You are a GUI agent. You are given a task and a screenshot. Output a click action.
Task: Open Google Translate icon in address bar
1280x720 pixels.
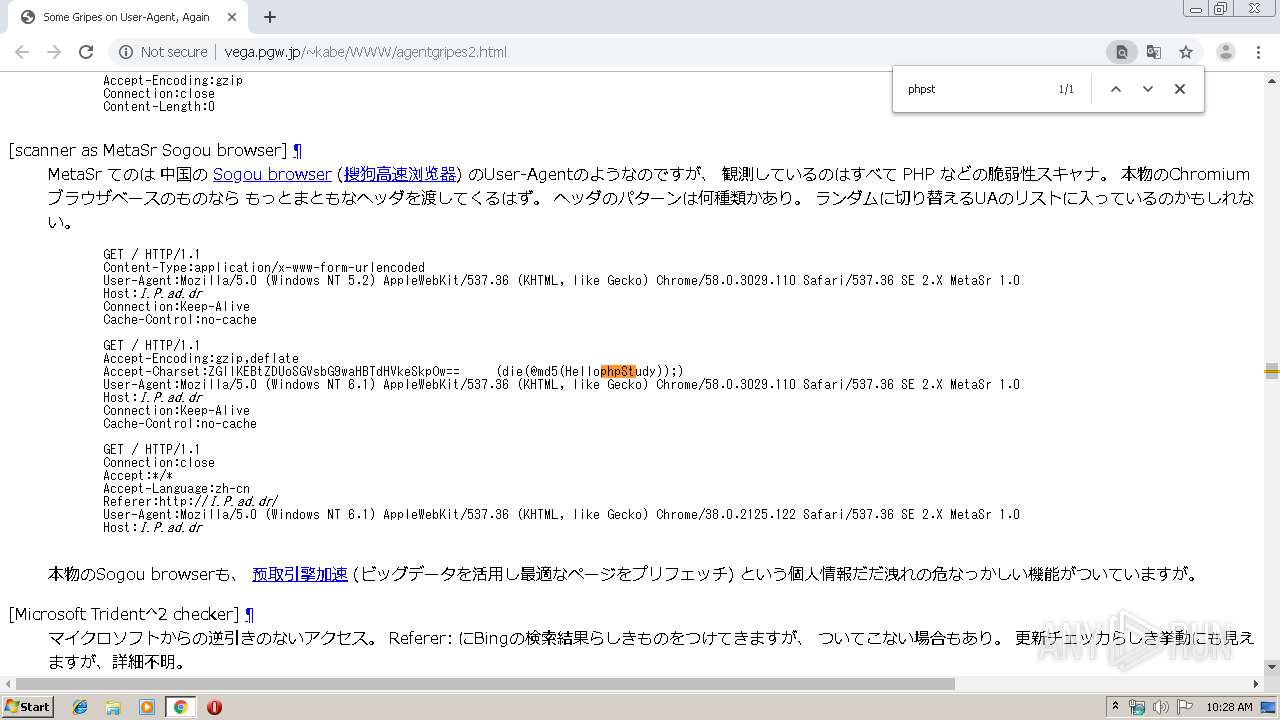tap(1154, 52)
